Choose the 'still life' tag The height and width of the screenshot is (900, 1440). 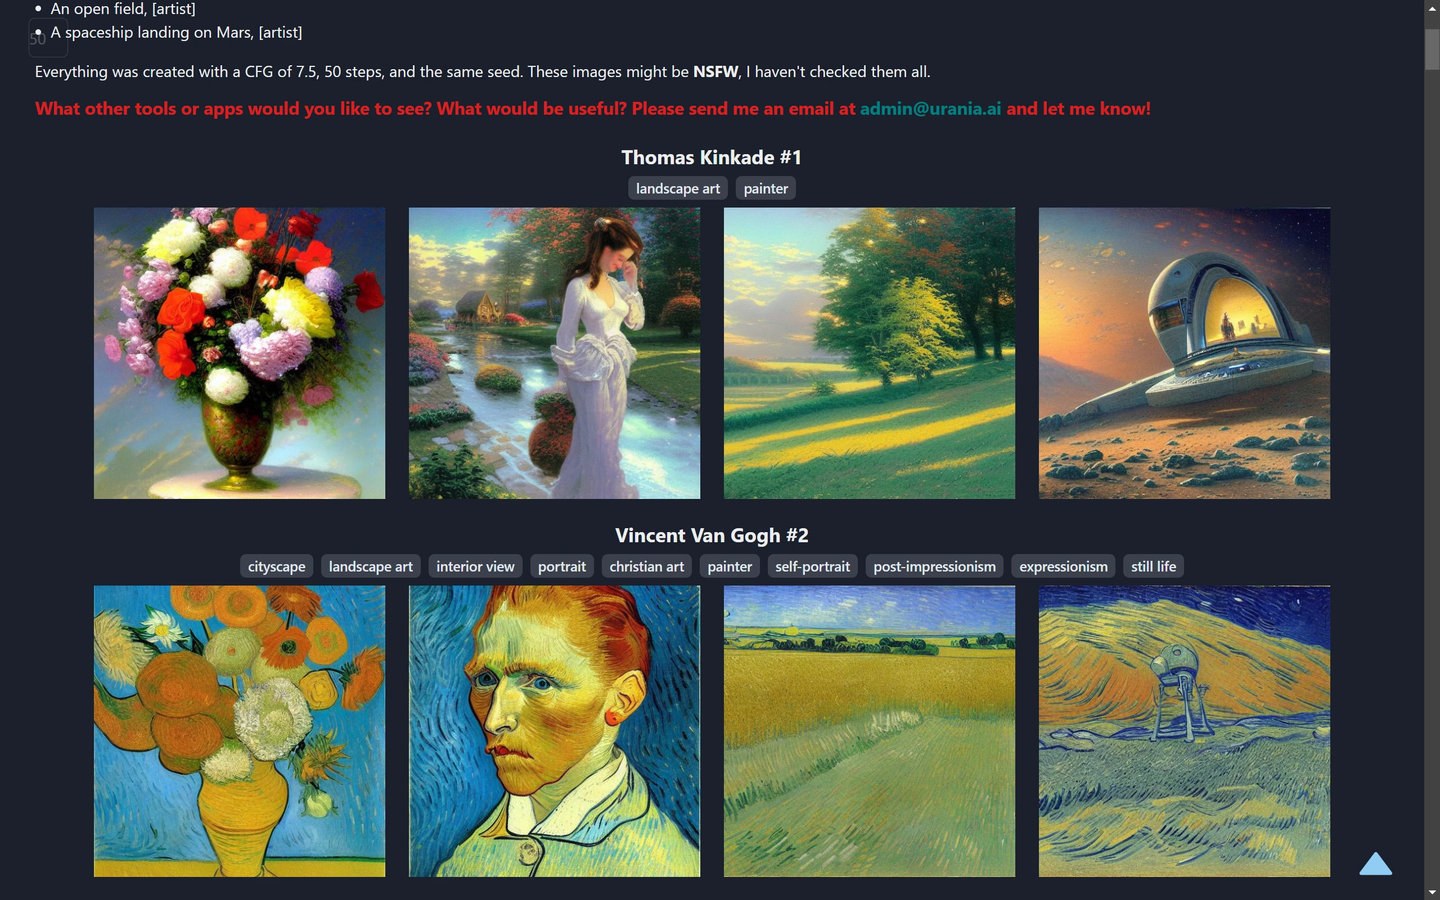tap(1154, 566)
